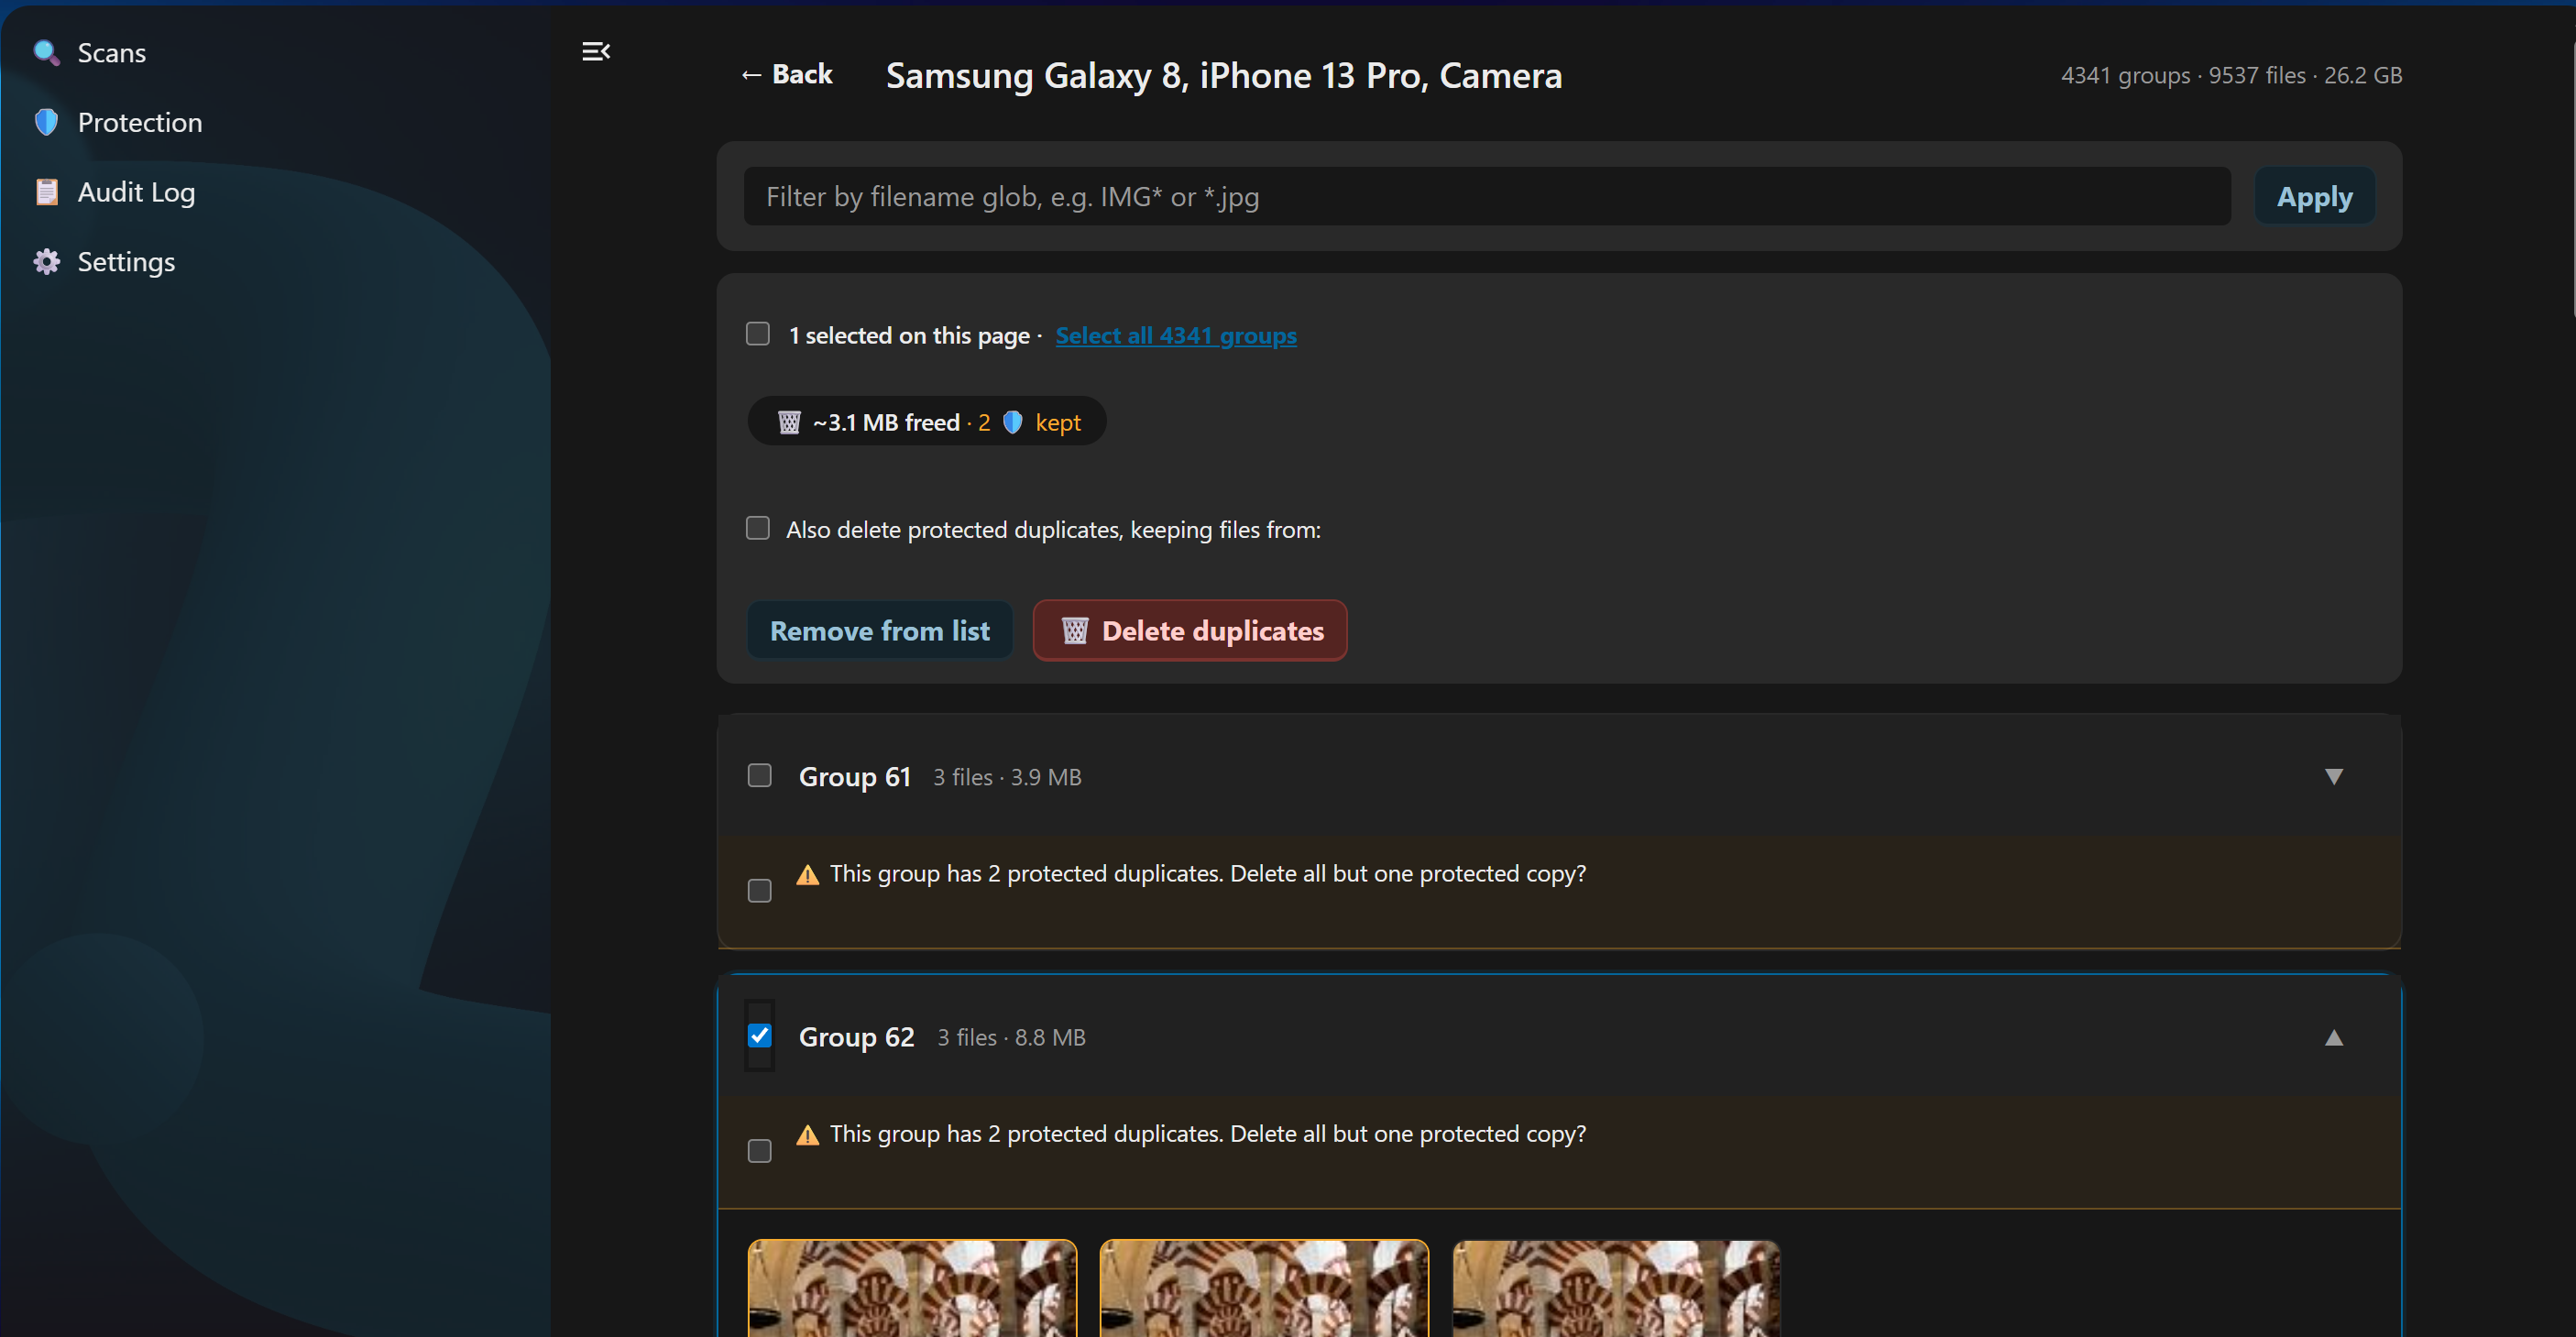Open second Group 62 photo thumbnail

click(1264, 1288)
